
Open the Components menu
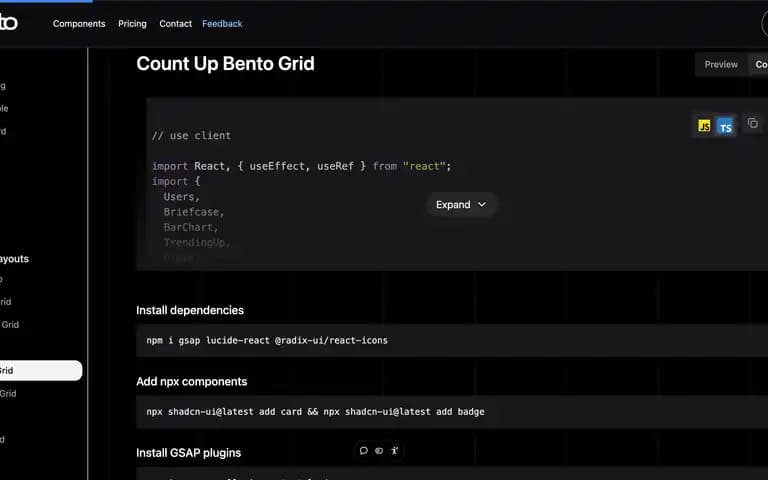[x=79, y=24]
